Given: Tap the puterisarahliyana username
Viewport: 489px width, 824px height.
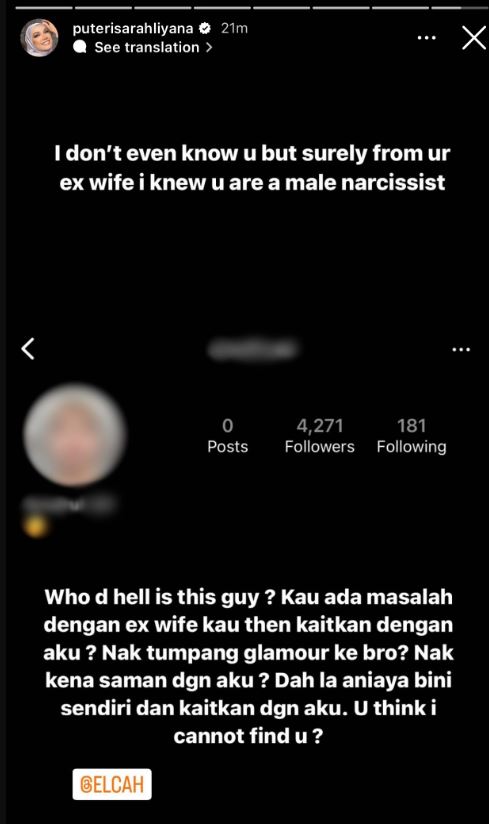Looking at the screenshot, I should [133, 28].
